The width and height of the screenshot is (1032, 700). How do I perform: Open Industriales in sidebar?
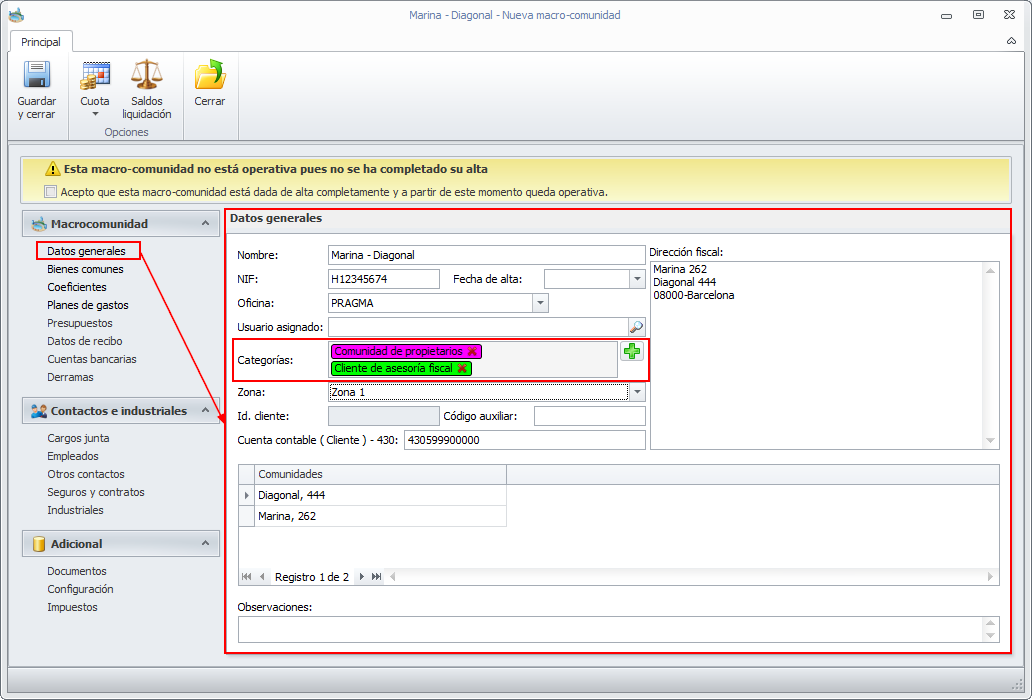[75, 510]
